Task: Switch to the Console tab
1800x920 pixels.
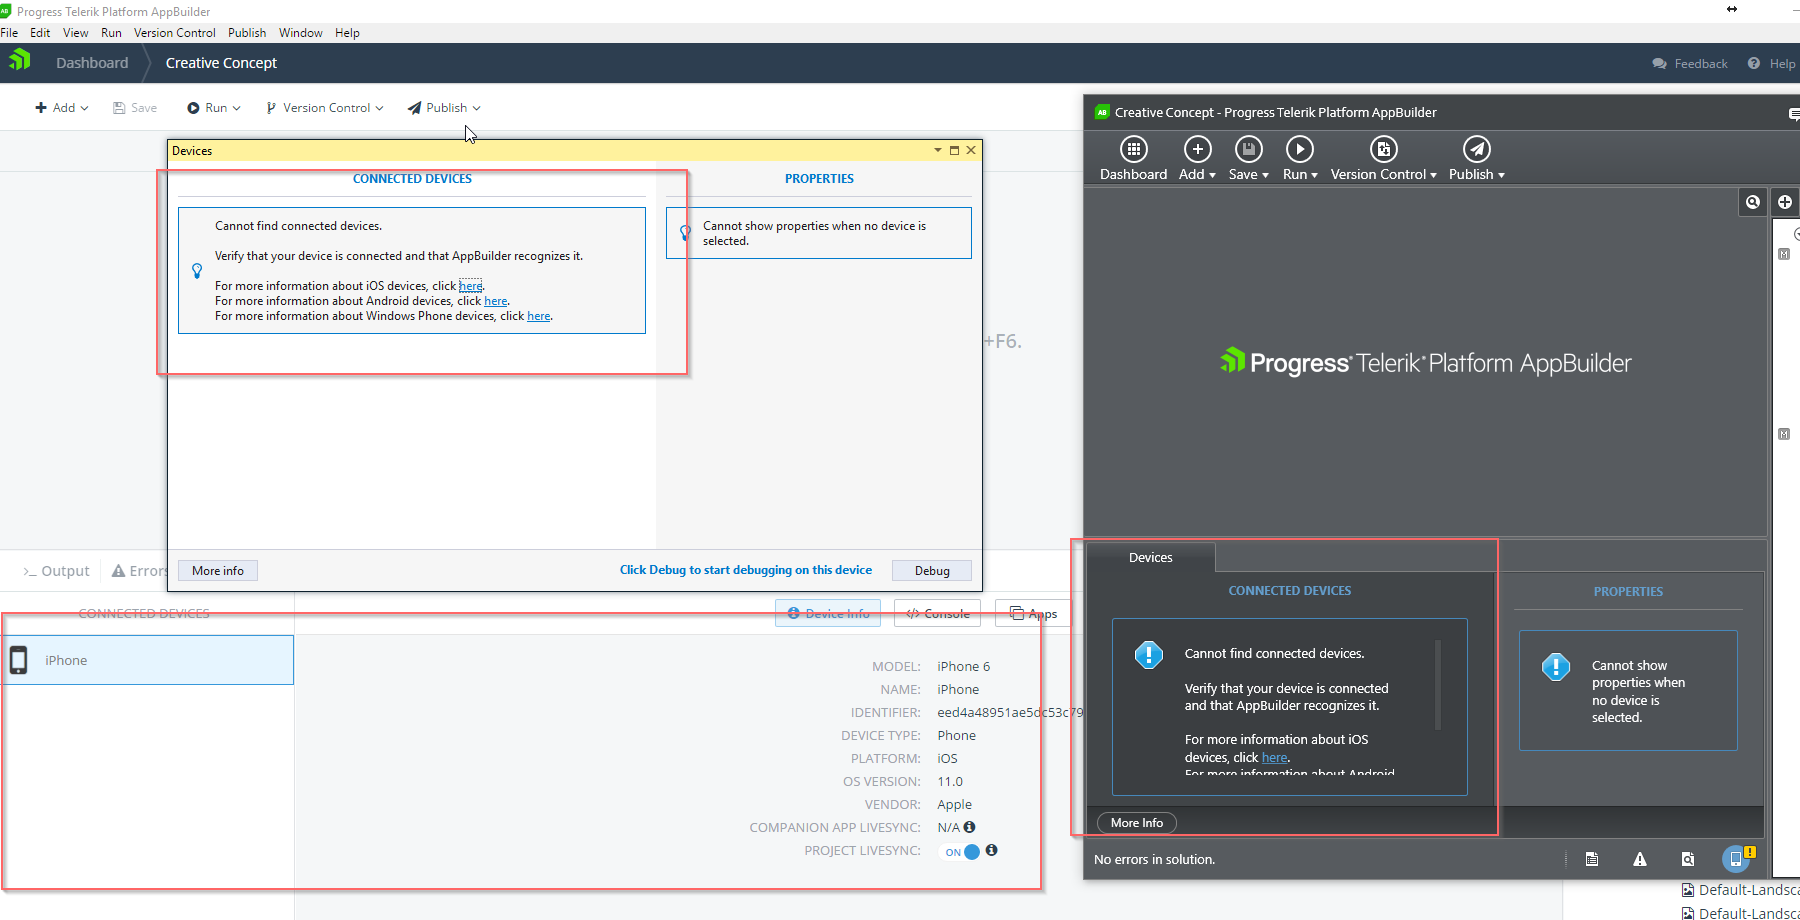Action: [938, 613]
